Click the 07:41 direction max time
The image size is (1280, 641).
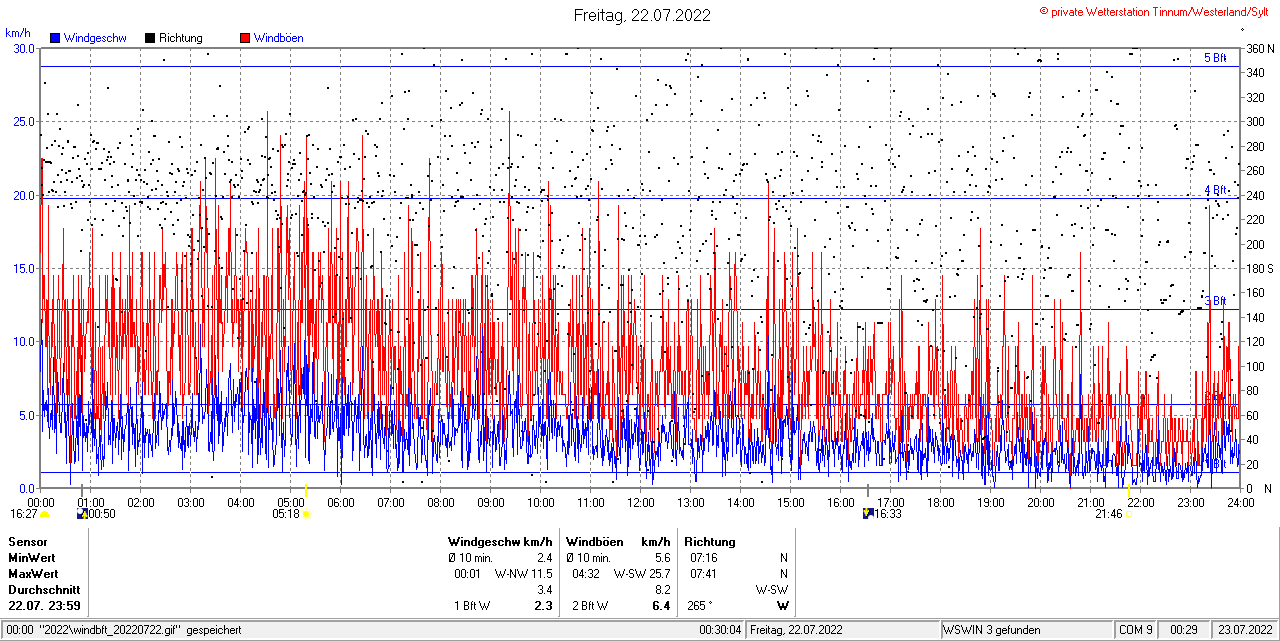coord(702,574)
